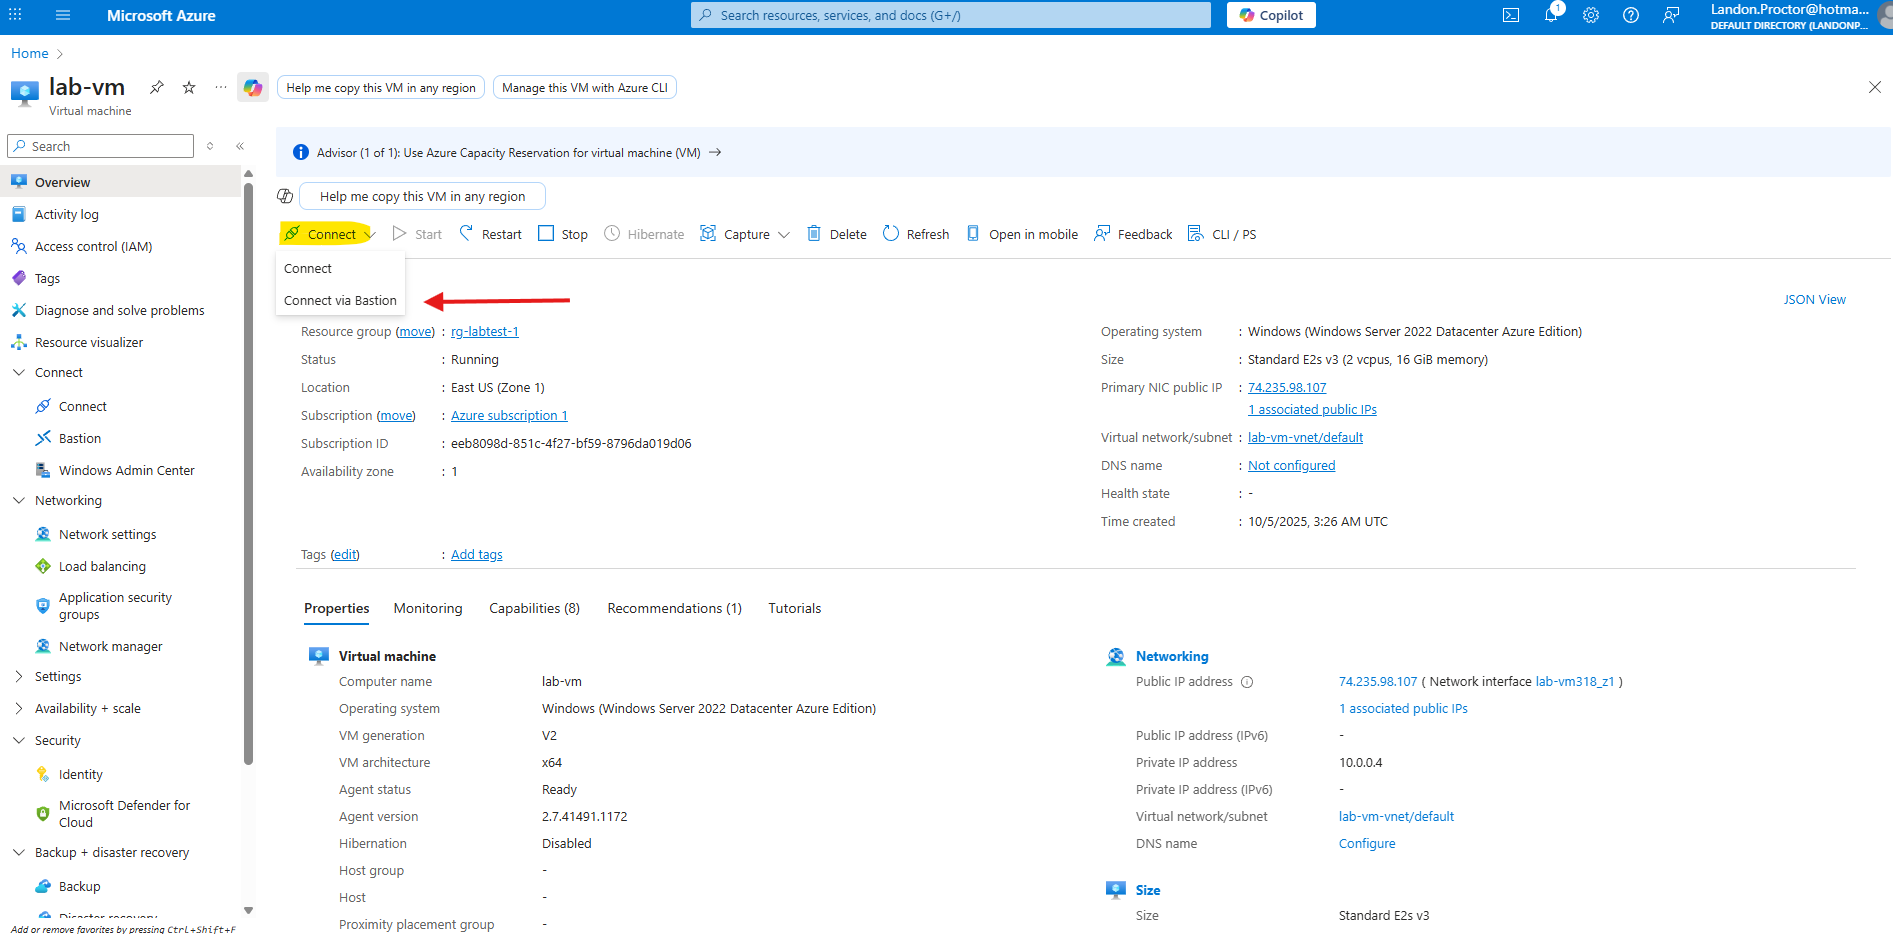Delete the virtual machine

click(x=837, y=234)
